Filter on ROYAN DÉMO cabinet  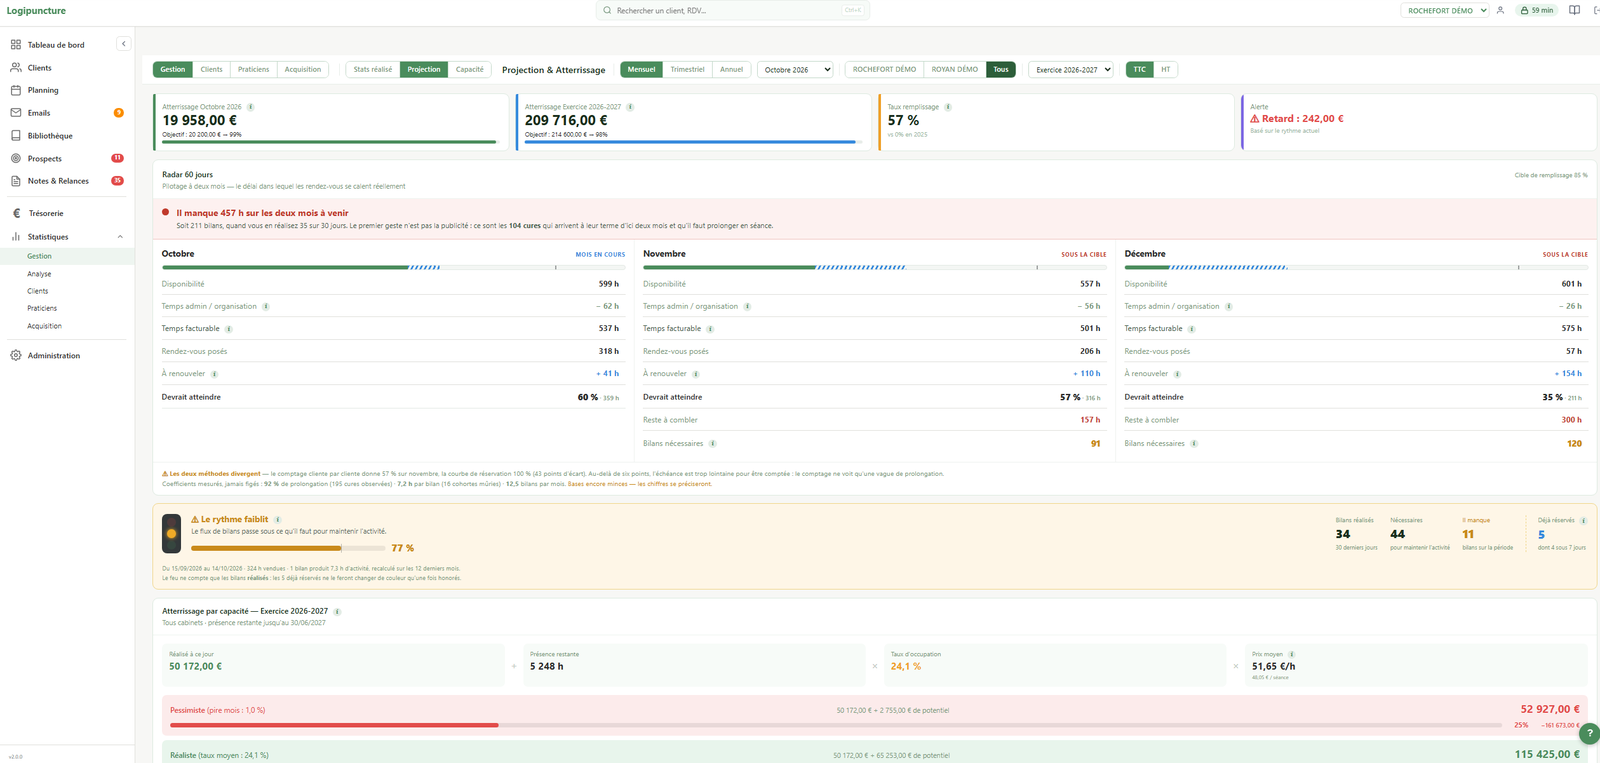(955, 69)
